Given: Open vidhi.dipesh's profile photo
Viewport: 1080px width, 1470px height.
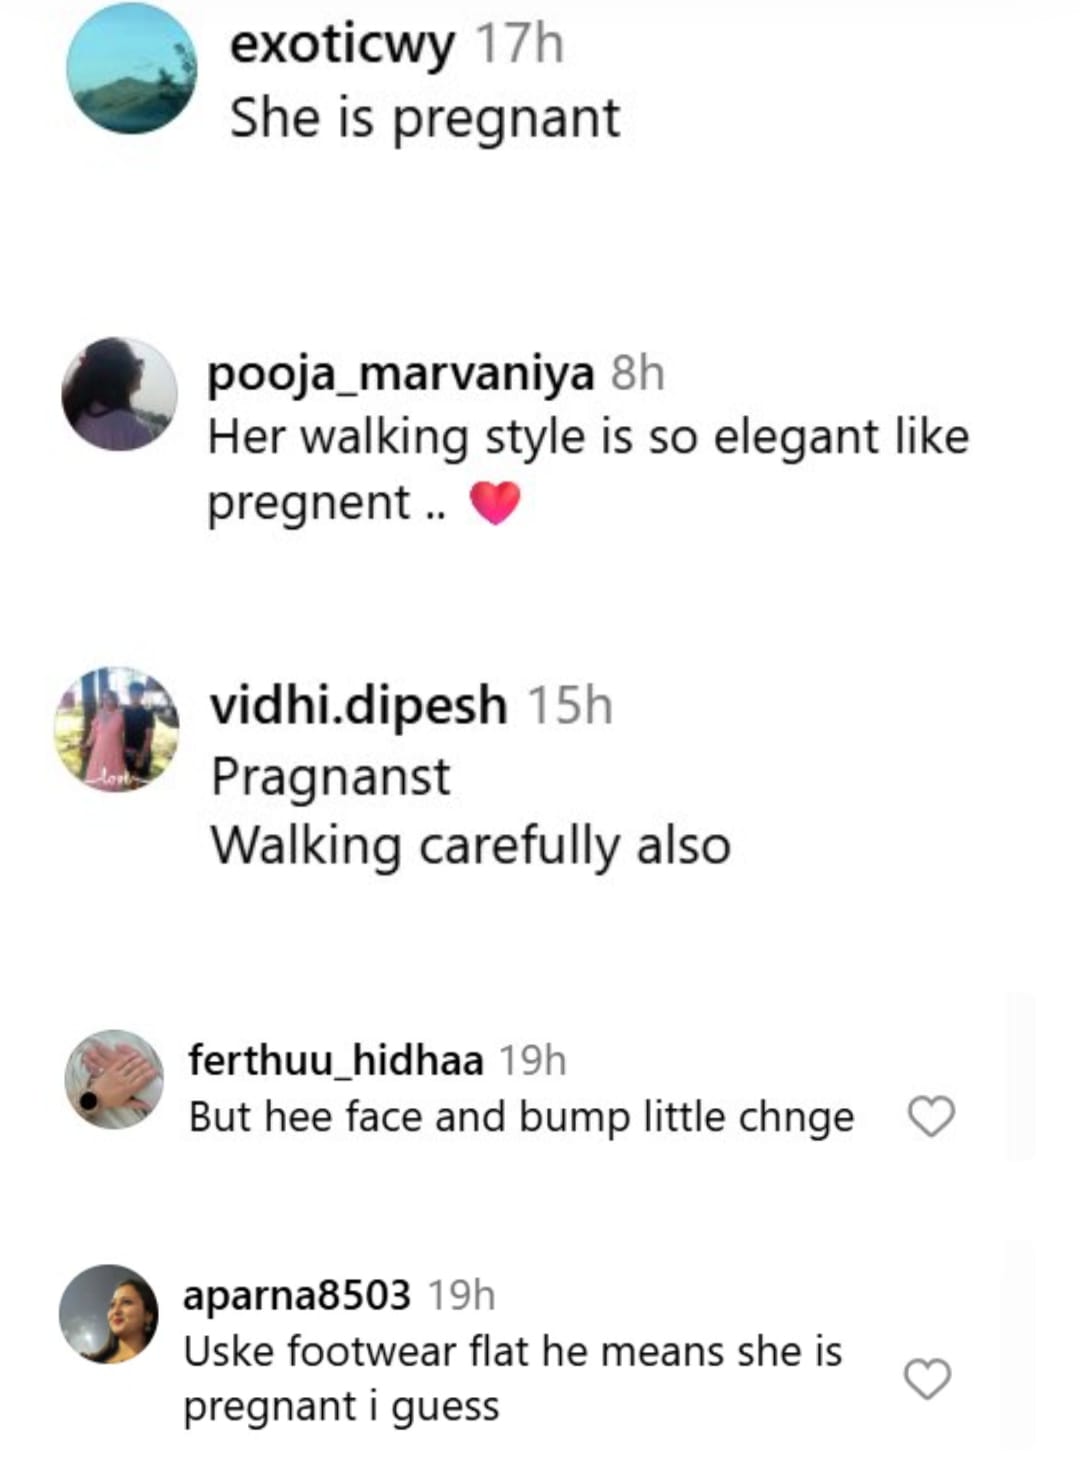Looking at the screenshot, I should pyautogui.click(x=117, y=728).
